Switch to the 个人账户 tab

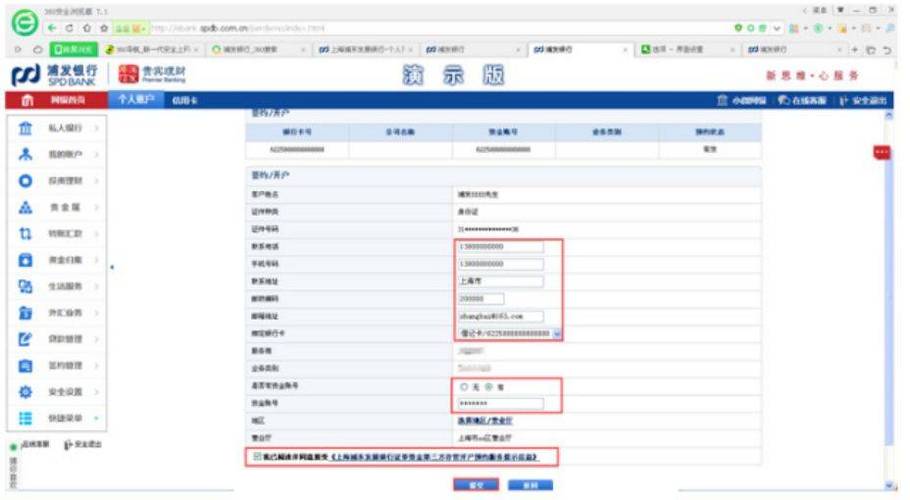tap(136, 100)
